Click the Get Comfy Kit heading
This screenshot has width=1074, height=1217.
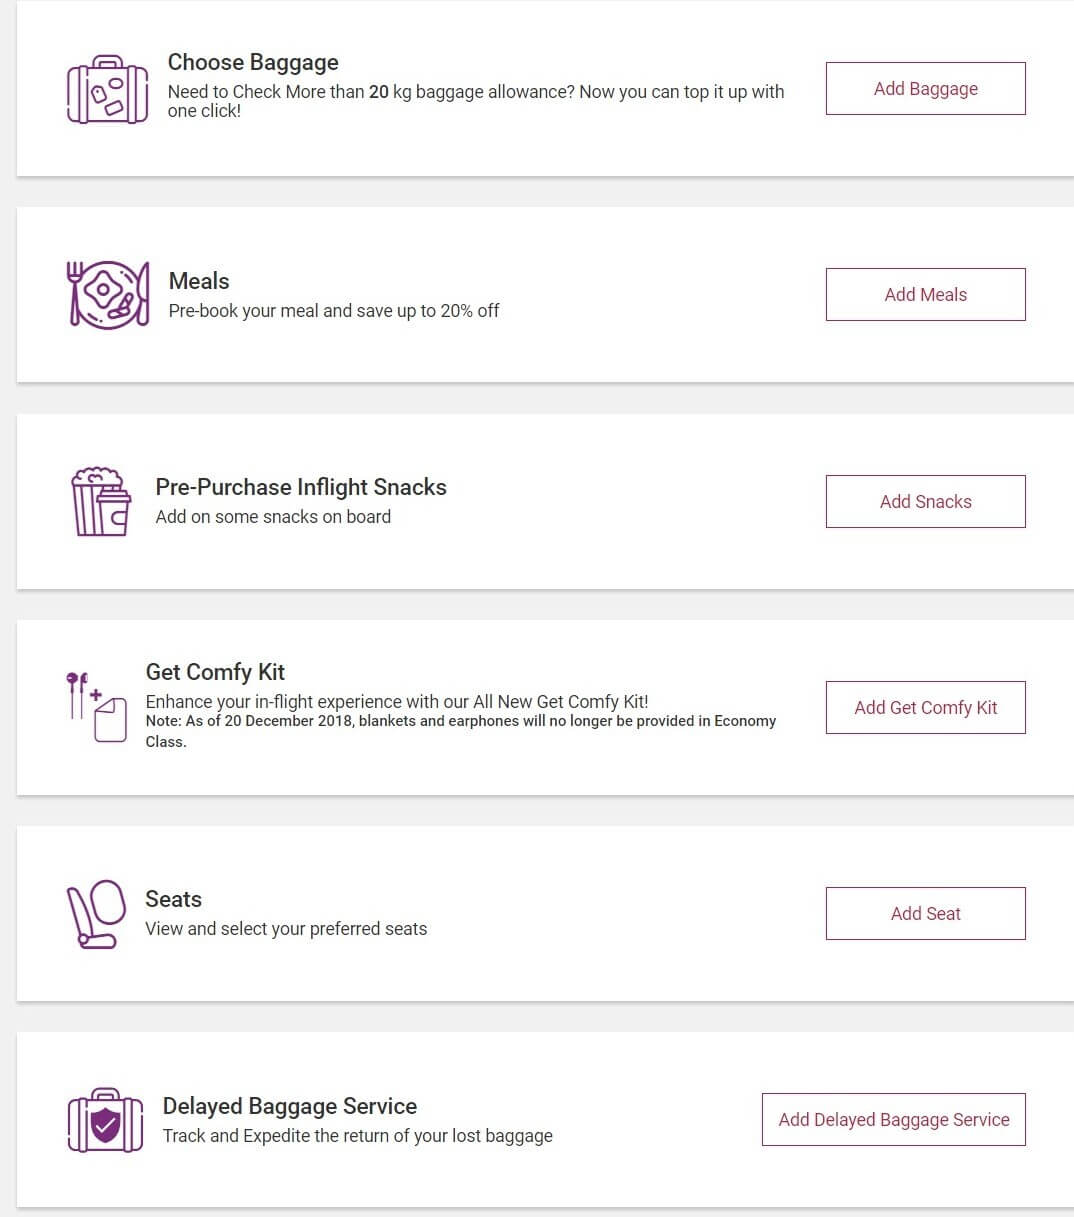215,672
